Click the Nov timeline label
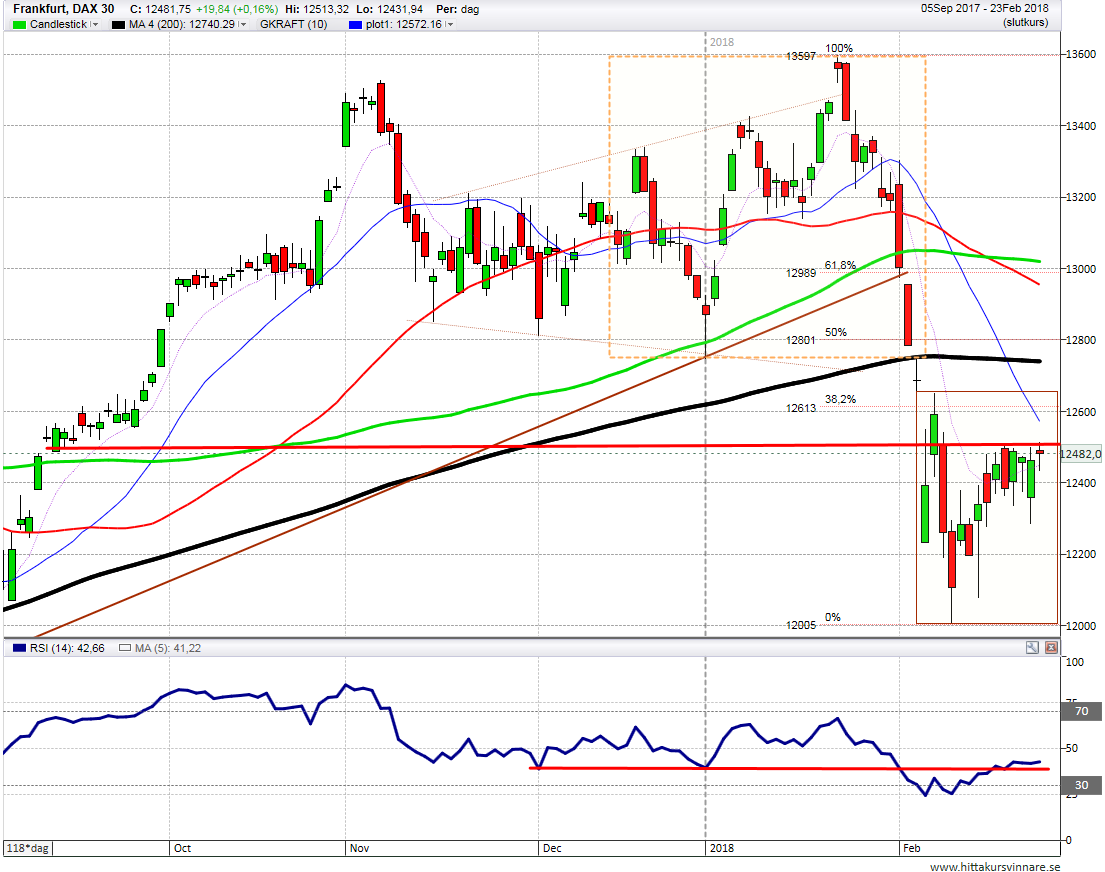Image resolution: width=1105 pixels, height=872 pixels. (x=359, y=848)
